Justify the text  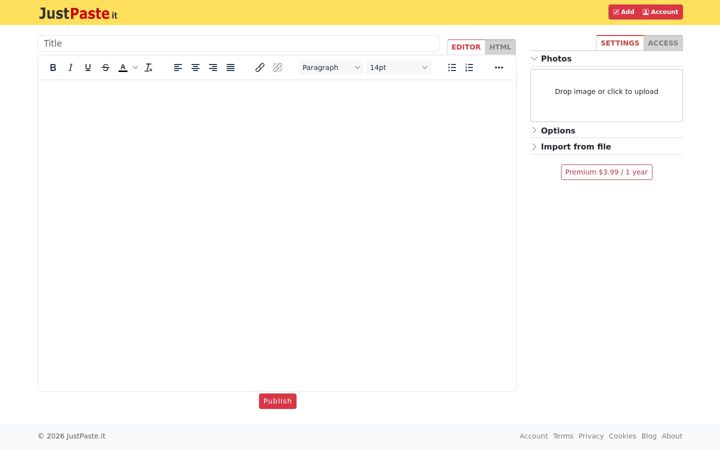(x=231, y=68)
